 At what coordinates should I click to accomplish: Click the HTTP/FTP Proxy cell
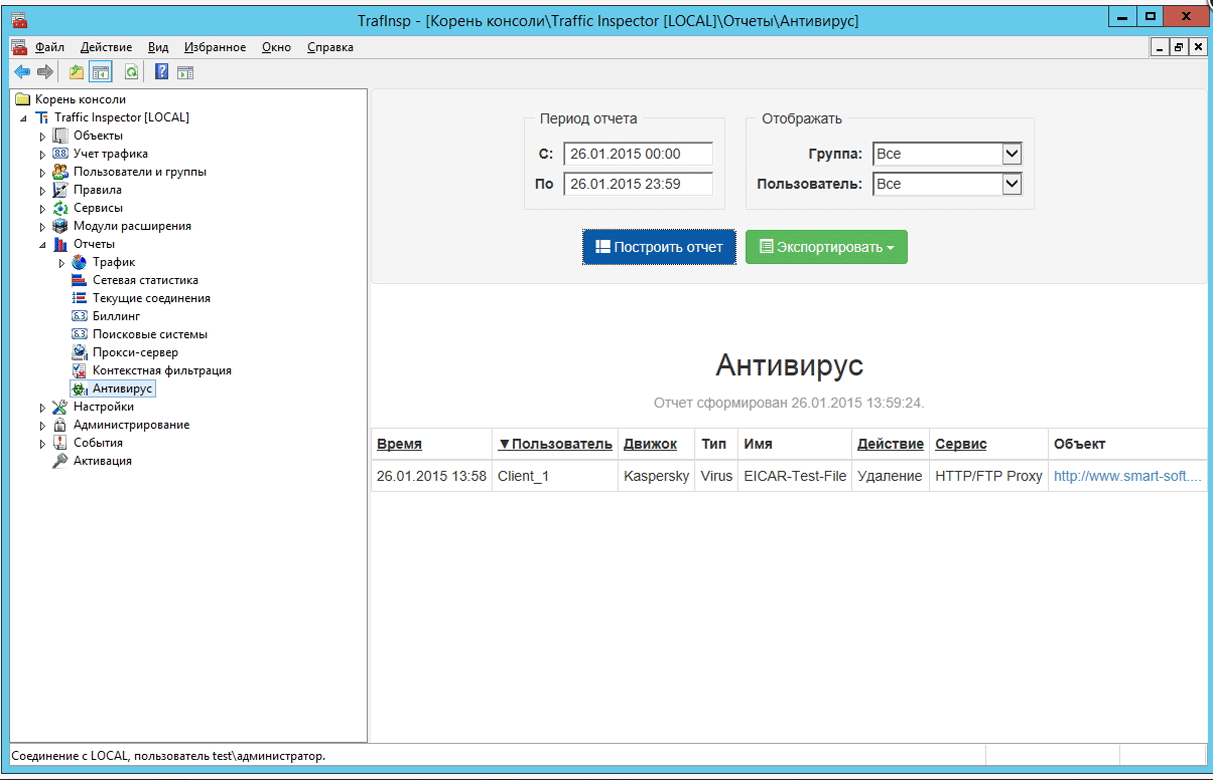[x=989, y=476]
